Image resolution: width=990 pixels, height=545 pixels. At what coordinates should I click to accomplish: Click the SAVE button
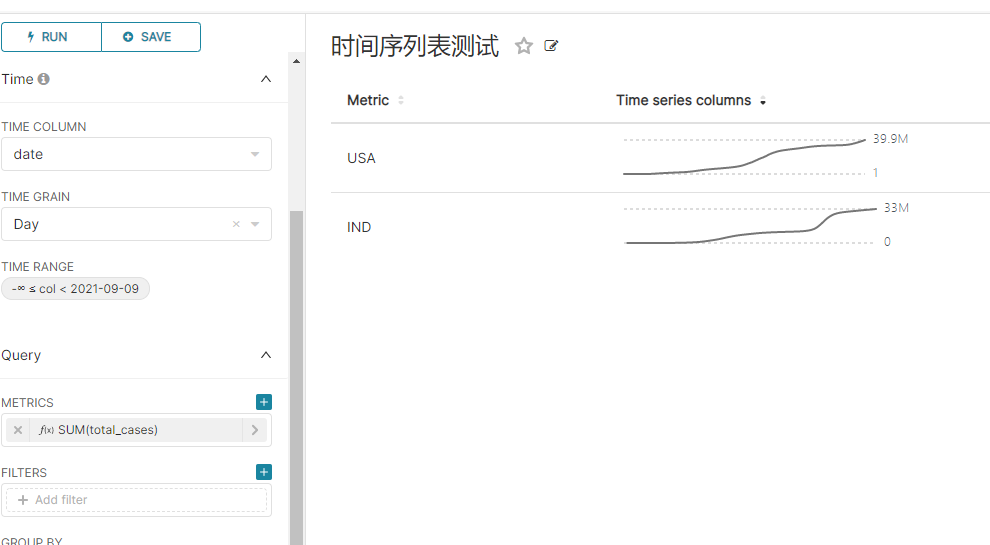point(151,37)
